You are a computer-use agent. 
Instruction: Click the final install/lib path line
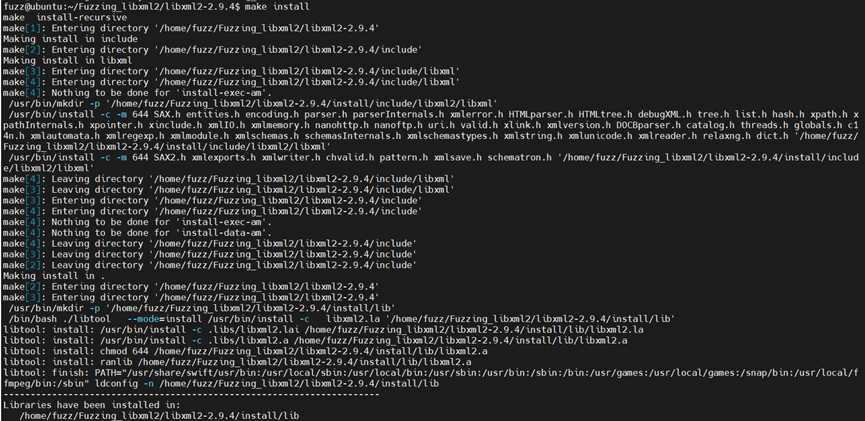[159, 415]
